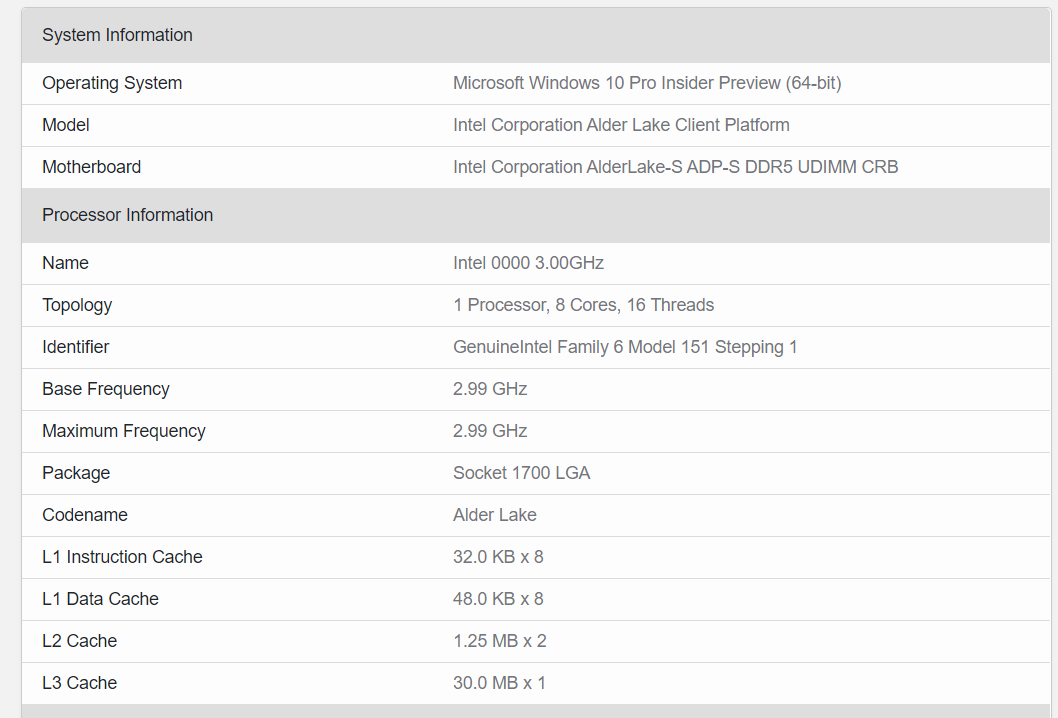
Task: Click the Windows 10 Pro Insider Preview value
Action: coord(646,83)
